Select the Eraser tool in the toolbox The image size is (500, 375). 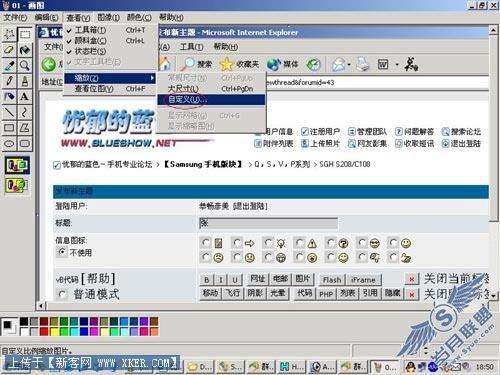click(x=9, y=50)
